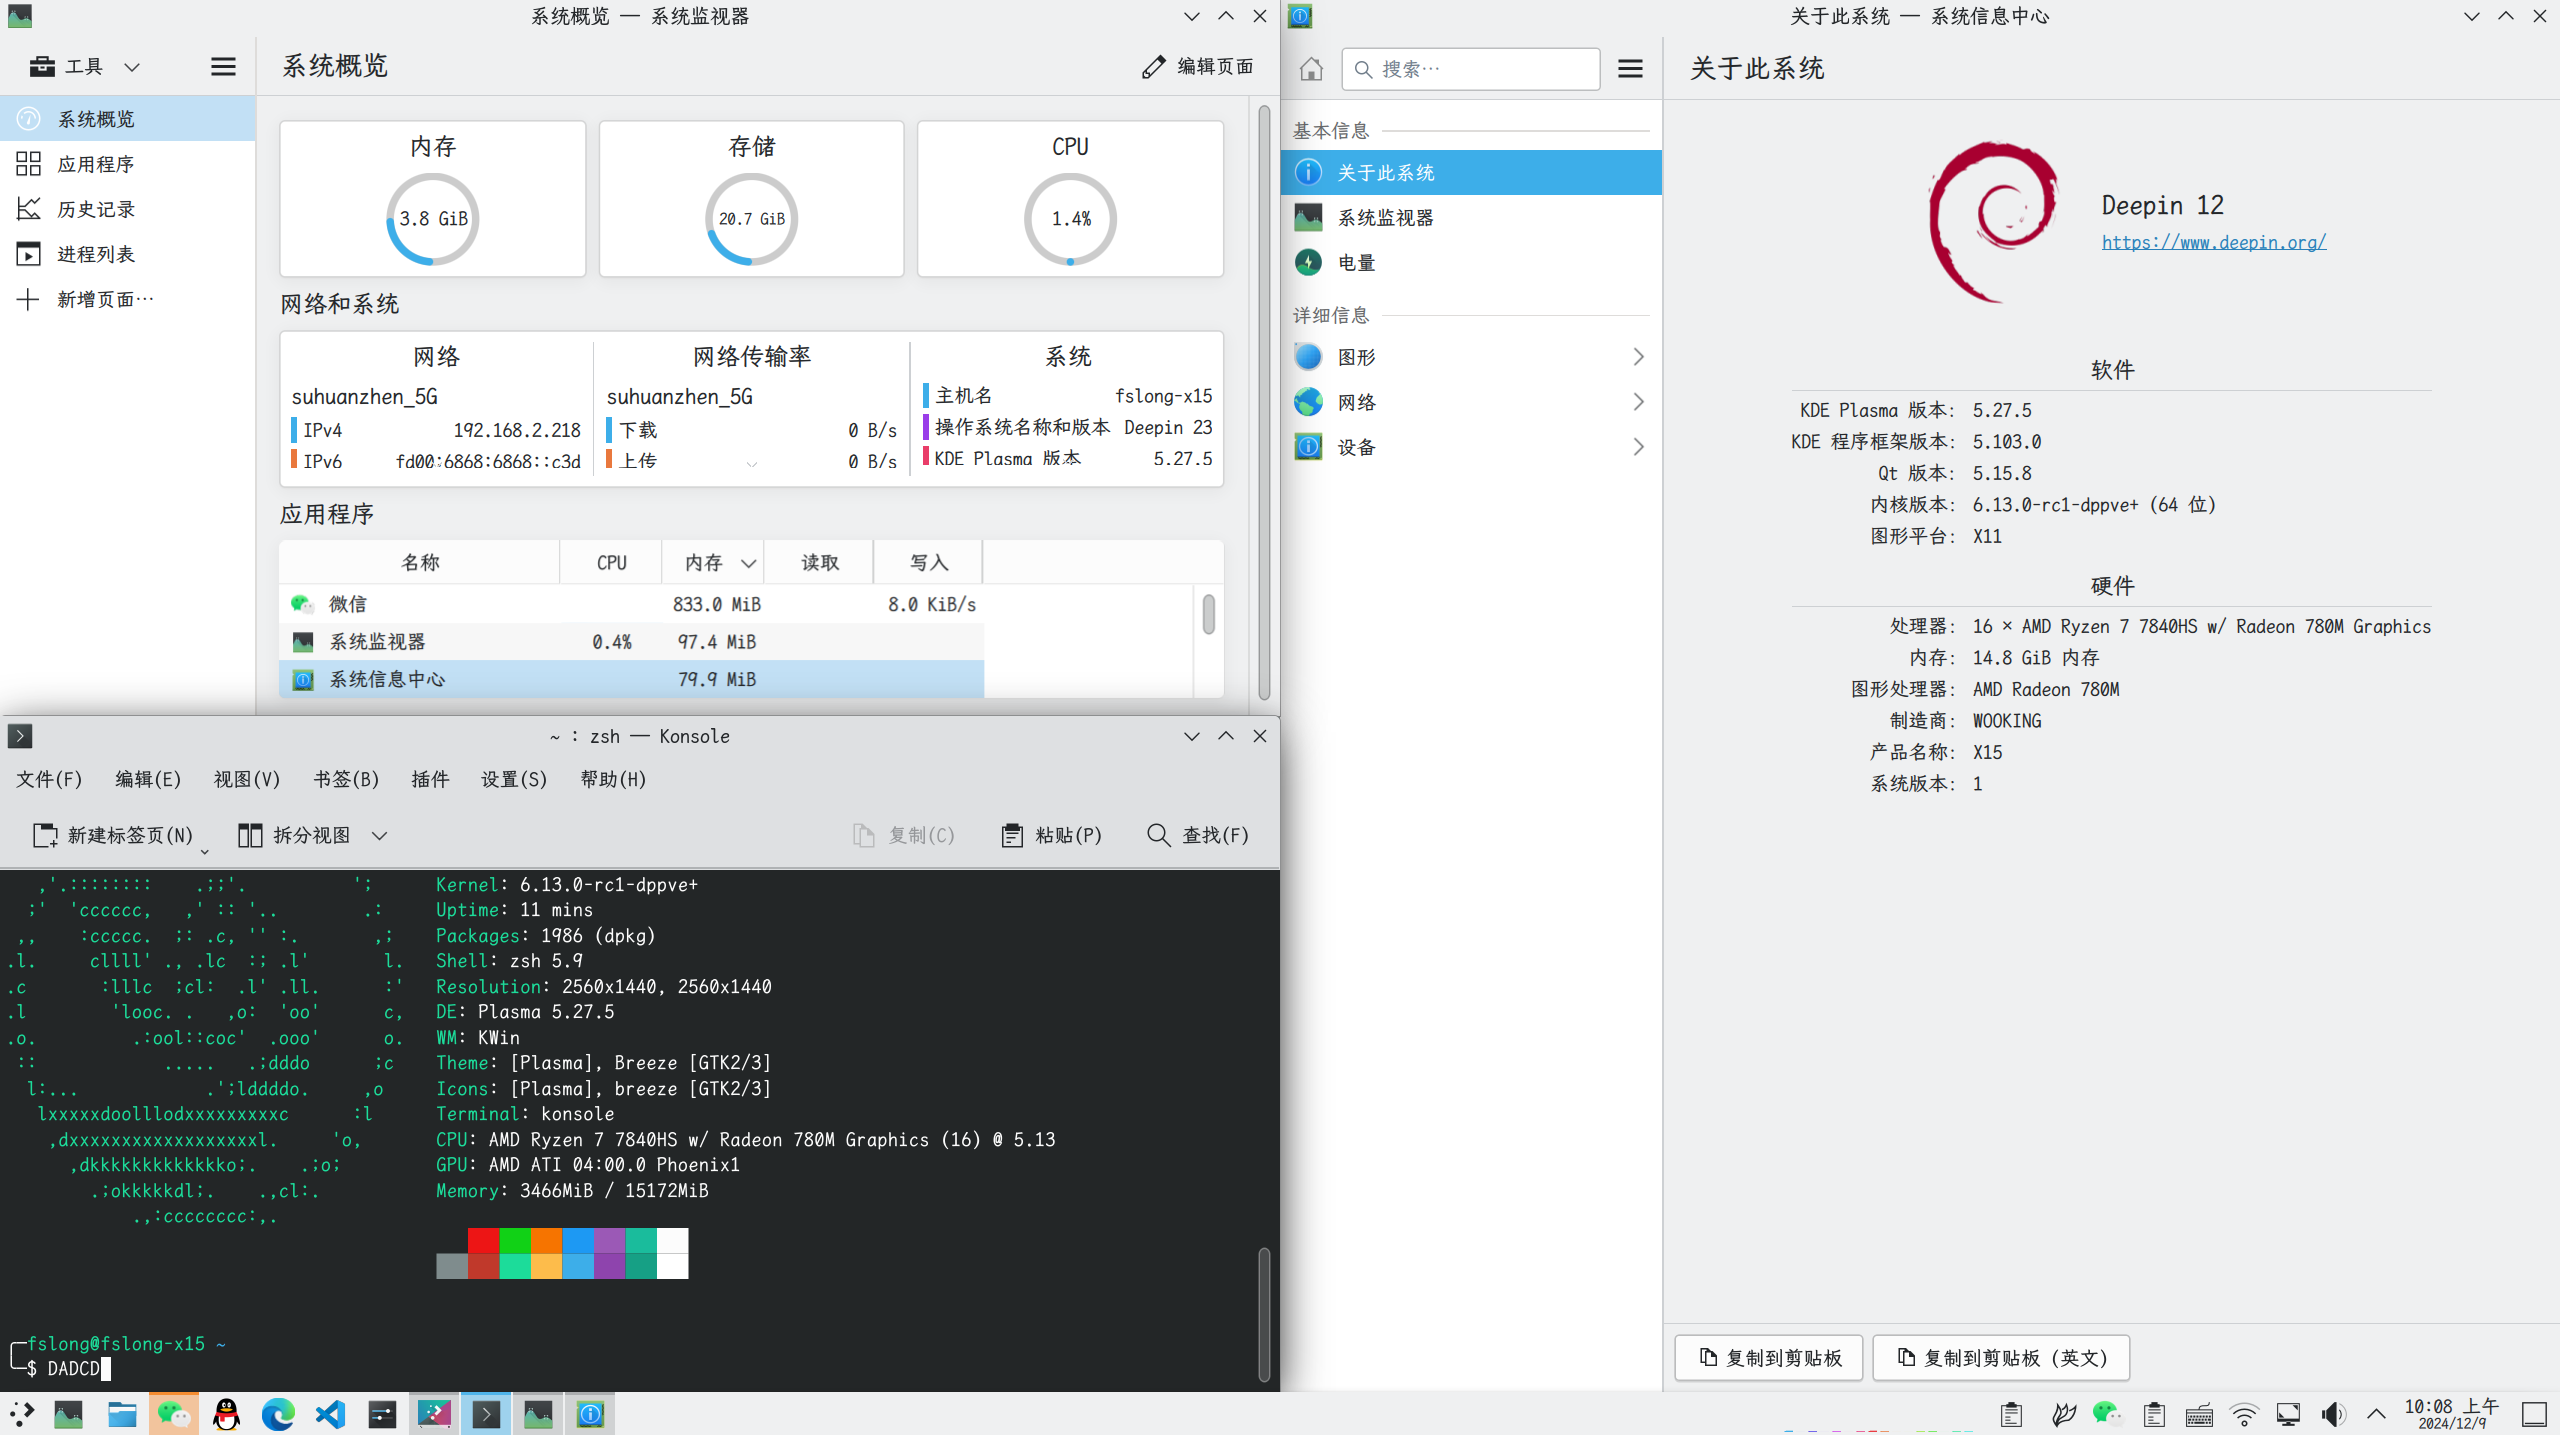Open the 拆分视图 dropdown arrow

click(379, 836)
